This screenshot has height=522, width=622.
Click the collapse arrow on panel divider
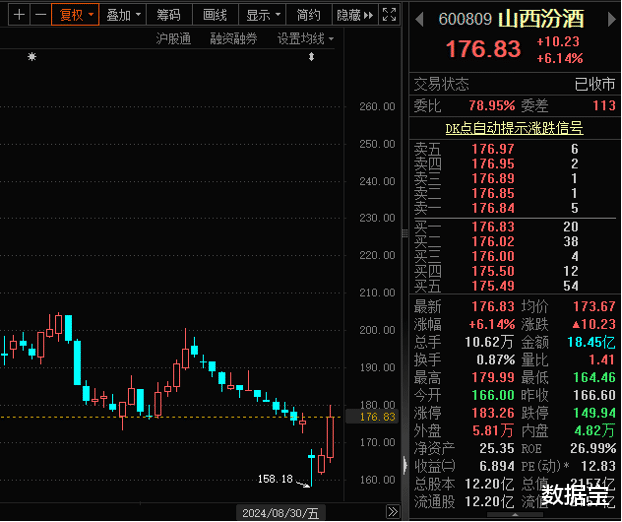(x=405, y=465)
